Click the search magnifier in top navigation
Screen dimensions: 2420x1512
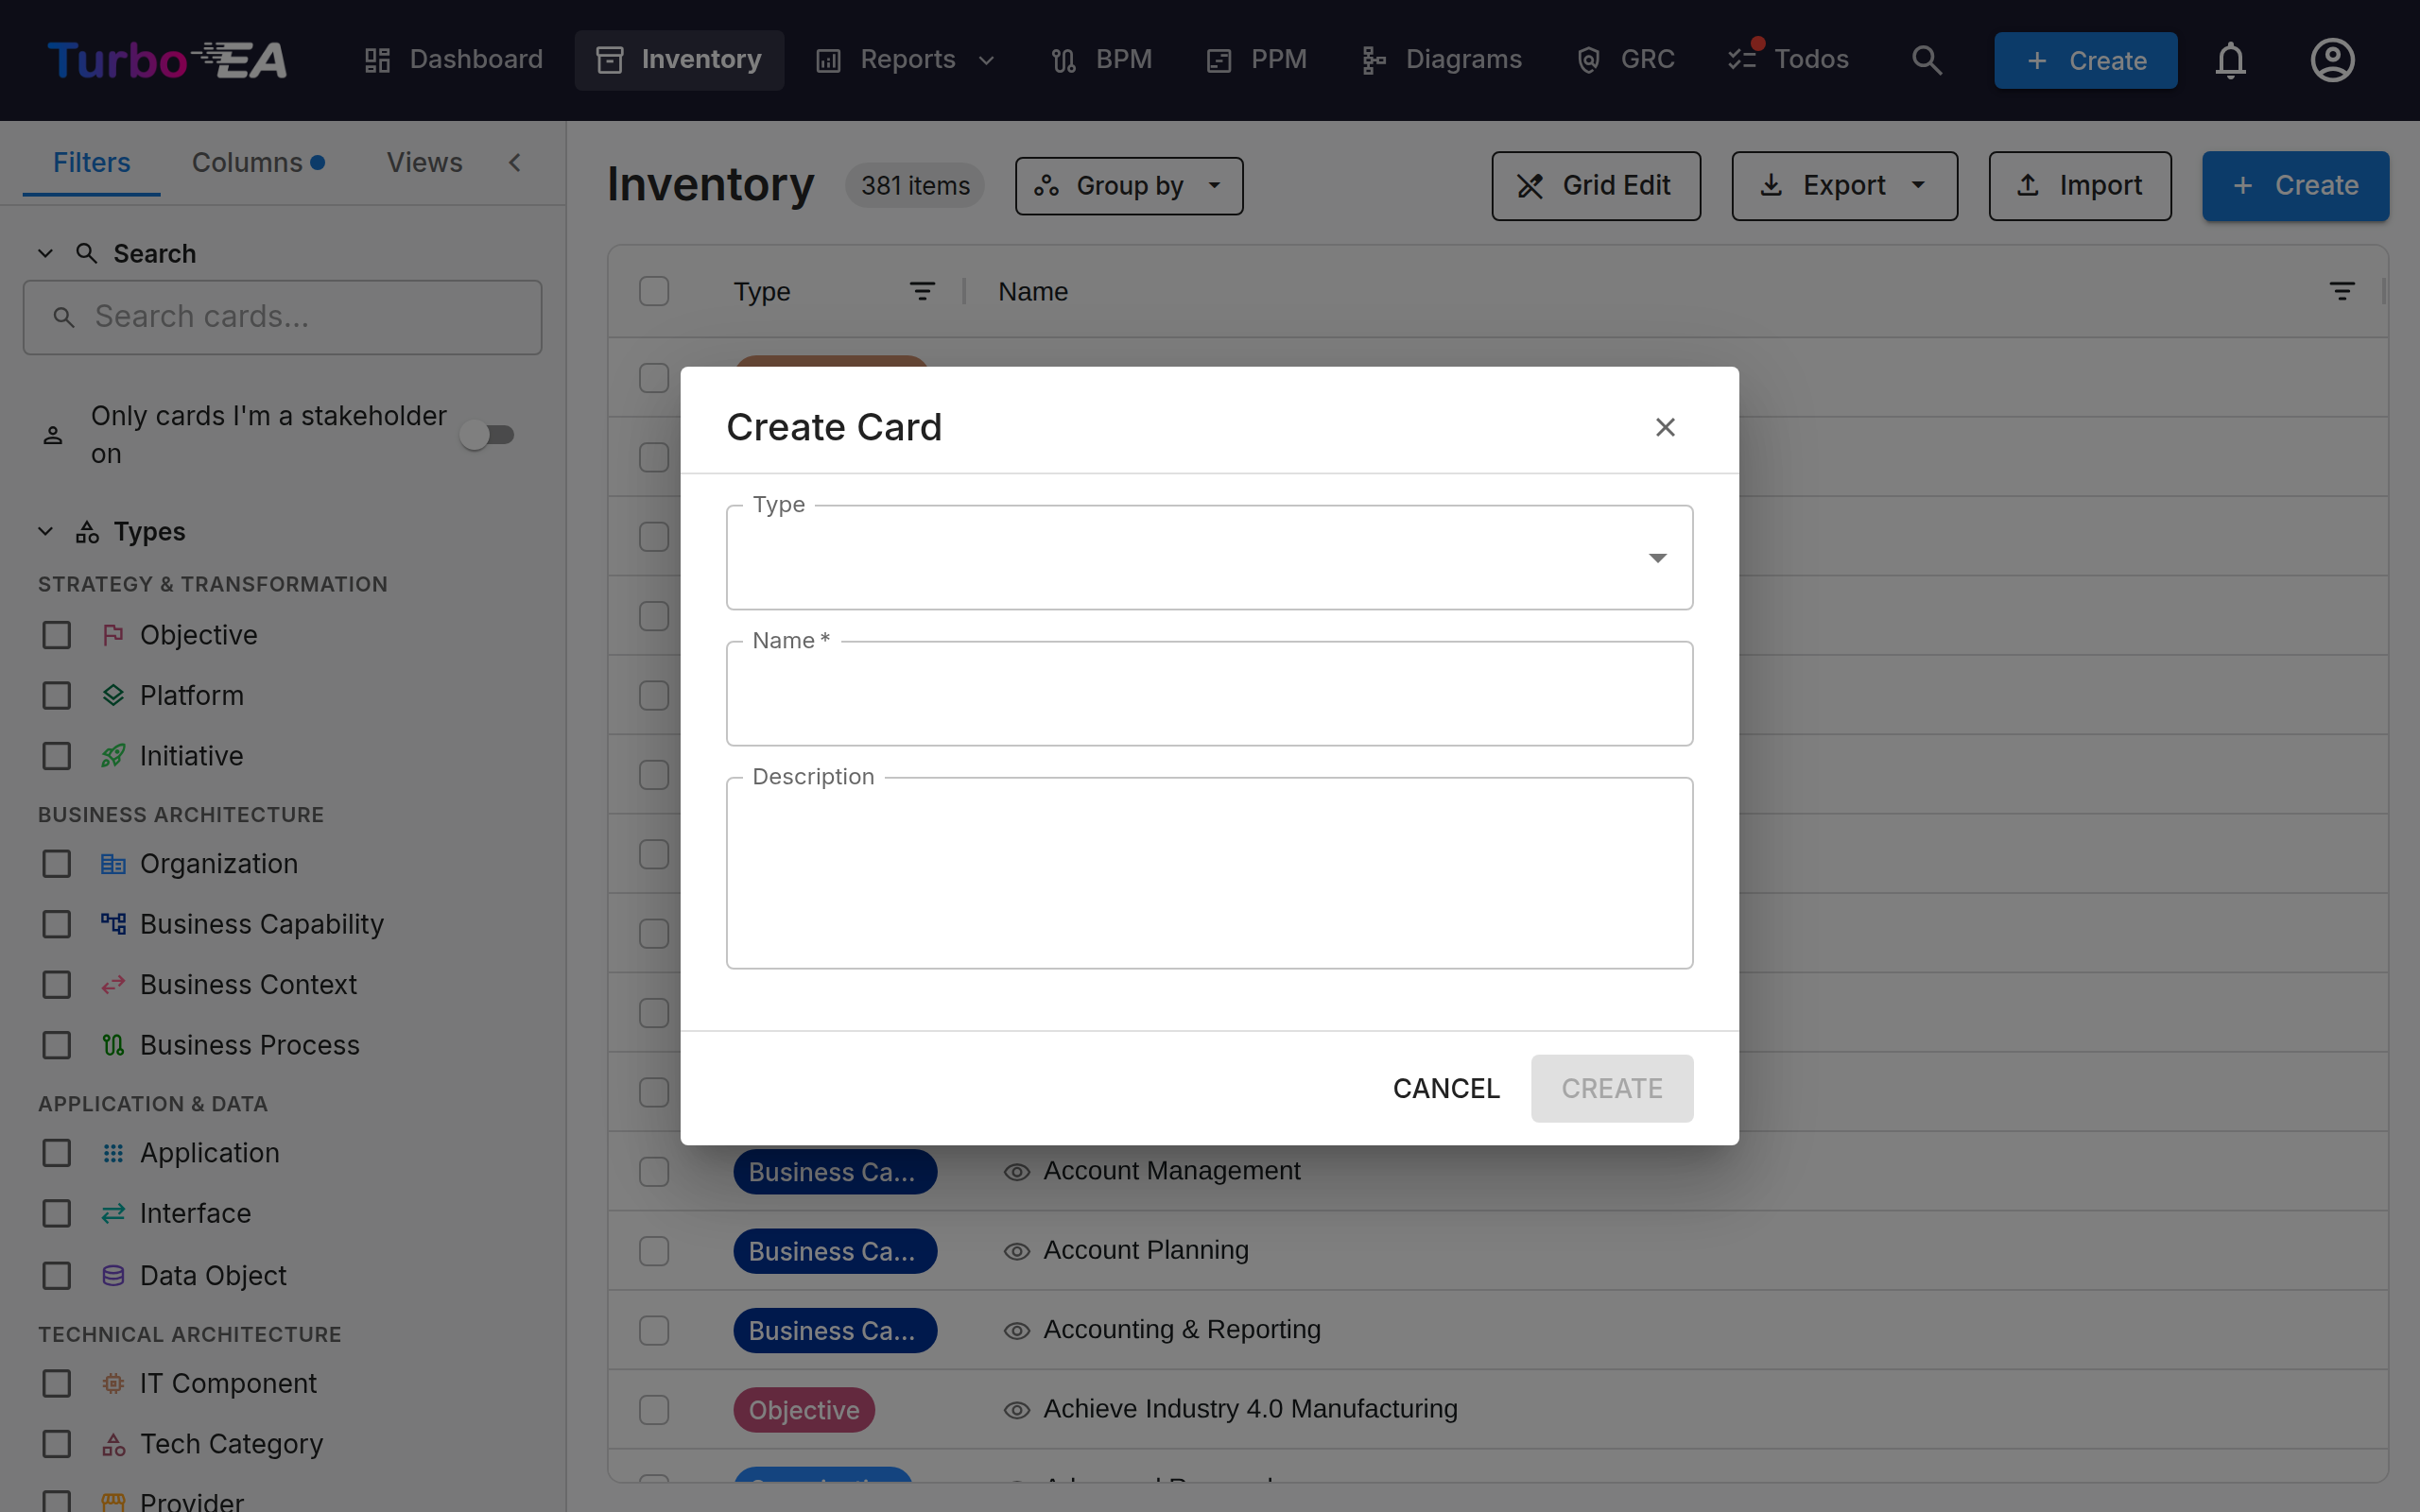tap(1926, 60)
